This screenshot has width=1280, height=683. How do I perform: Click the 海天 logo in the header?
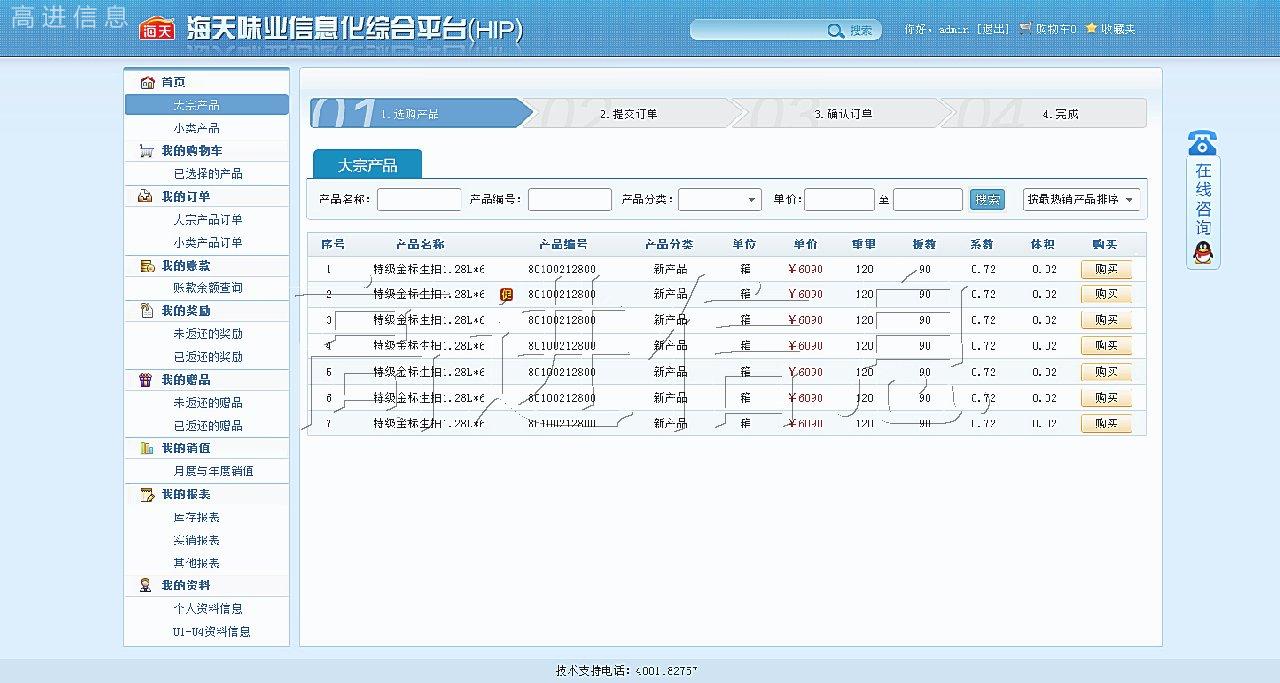click(157, 29)
